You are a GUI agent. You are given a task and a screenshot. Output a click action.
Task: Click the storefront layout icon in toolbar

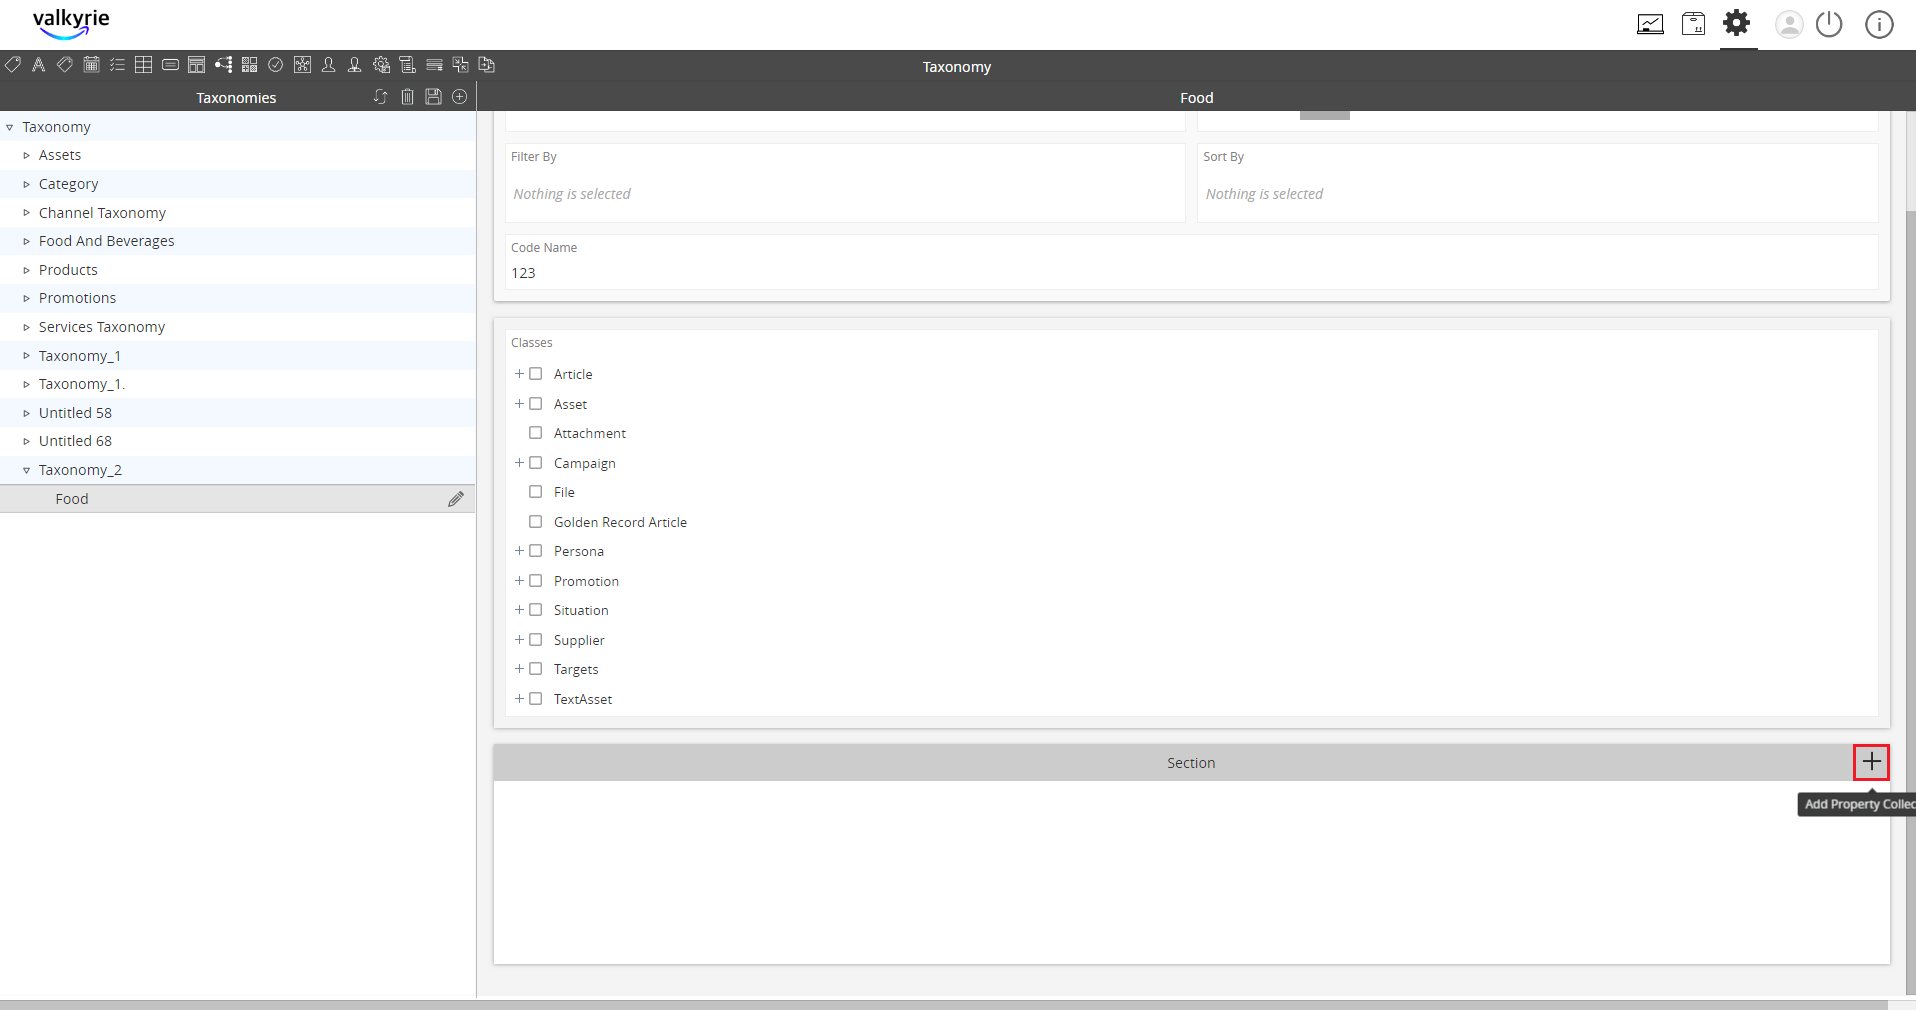pyautogui.click(x=197, y=65)
